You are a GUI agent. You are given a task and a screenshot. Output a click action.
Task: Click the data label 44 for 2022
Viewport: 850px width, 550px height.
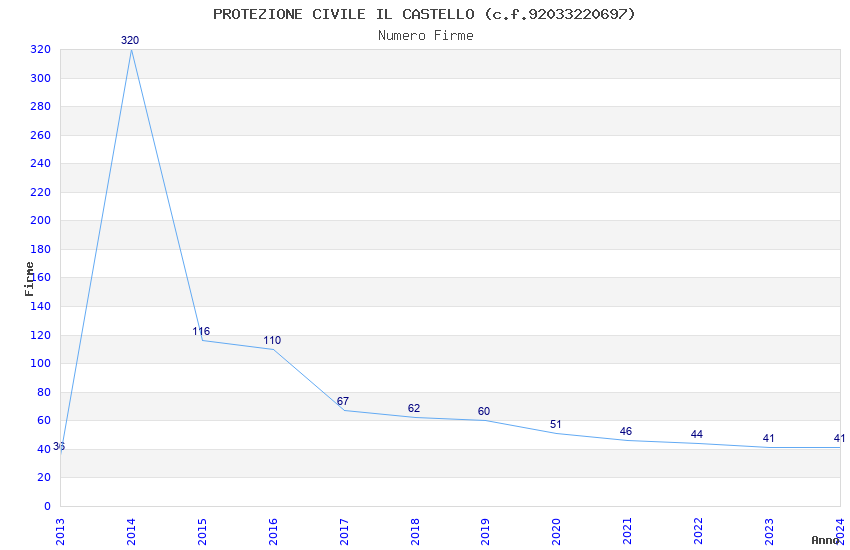[x=697, y=434]
